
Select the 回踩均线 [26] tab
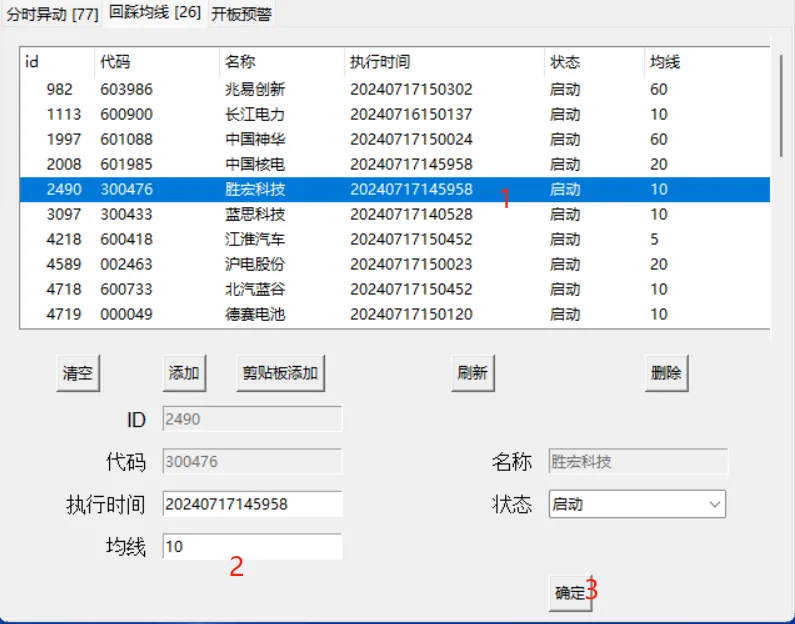point(155,13)
